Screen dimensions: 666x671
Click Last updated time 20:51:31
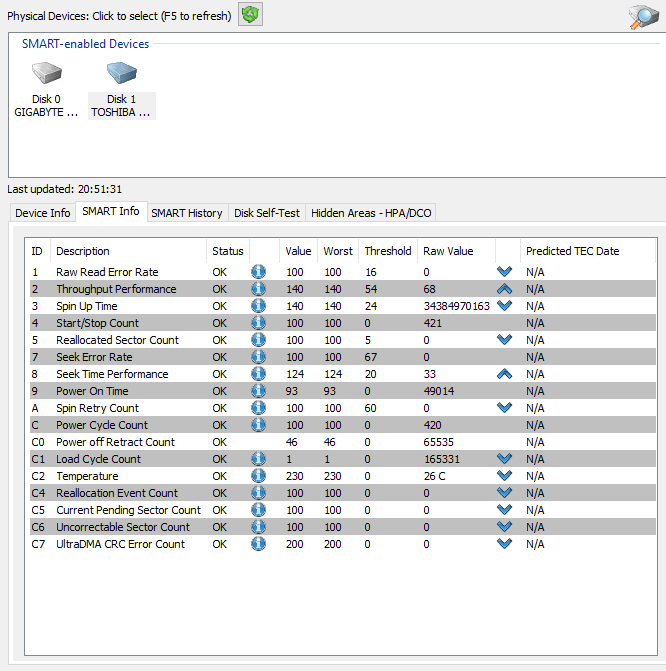[100, 189]
